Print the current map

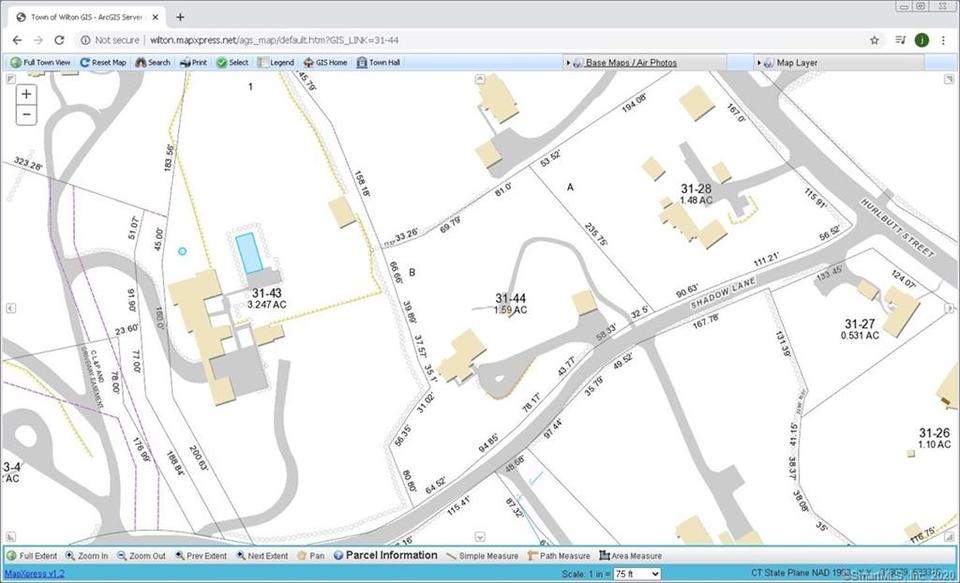193,62
